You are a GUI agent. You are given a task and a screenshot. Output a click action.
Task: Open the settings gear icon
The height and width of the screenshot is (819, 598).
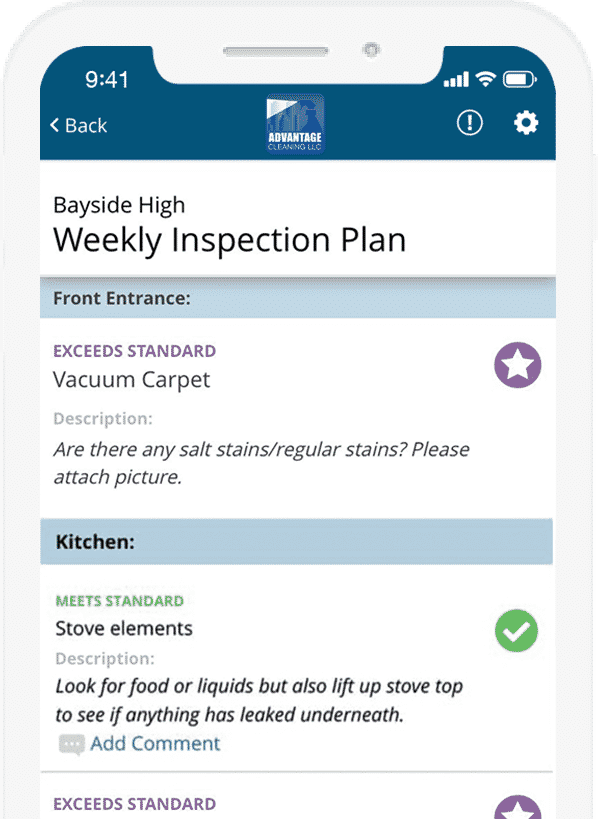pyautogui.click(x=525, y=123)
